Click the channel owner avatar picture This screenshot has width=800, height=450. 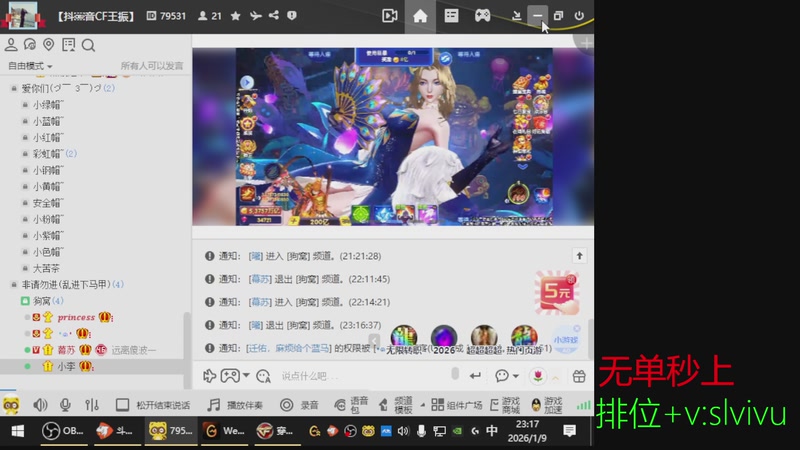[22, 15]
